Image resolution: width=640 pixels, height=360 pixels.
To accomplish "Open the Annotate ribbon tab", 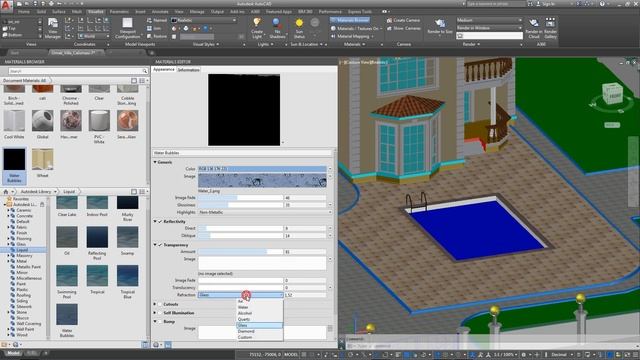I will (x=160, y=12).
